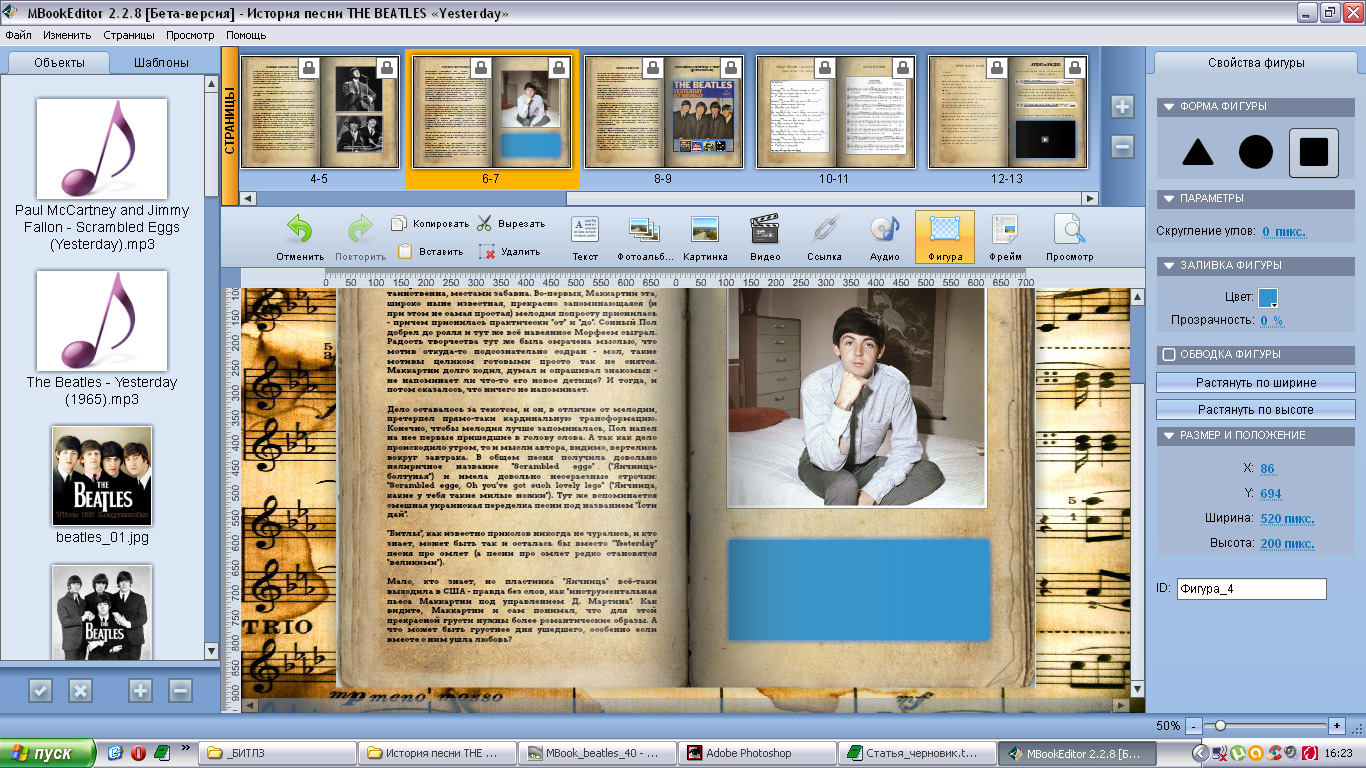Screen dimensions: 1366x768
Task: Edit the Скругление углов 0 пикс. value
Action: click(x=1283, y=232)
